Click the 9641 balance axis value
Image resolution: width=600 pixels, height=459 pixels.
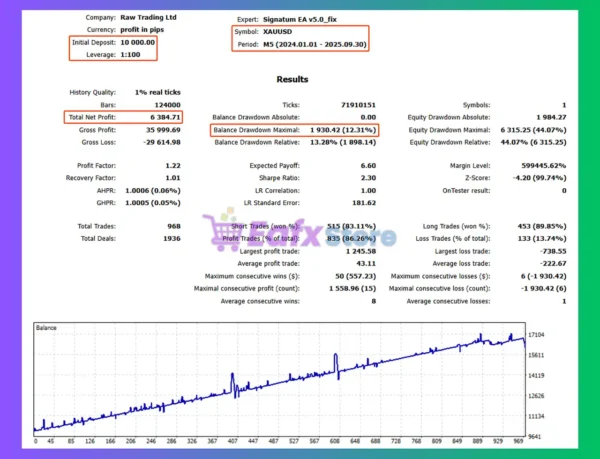tap(534, 436)
